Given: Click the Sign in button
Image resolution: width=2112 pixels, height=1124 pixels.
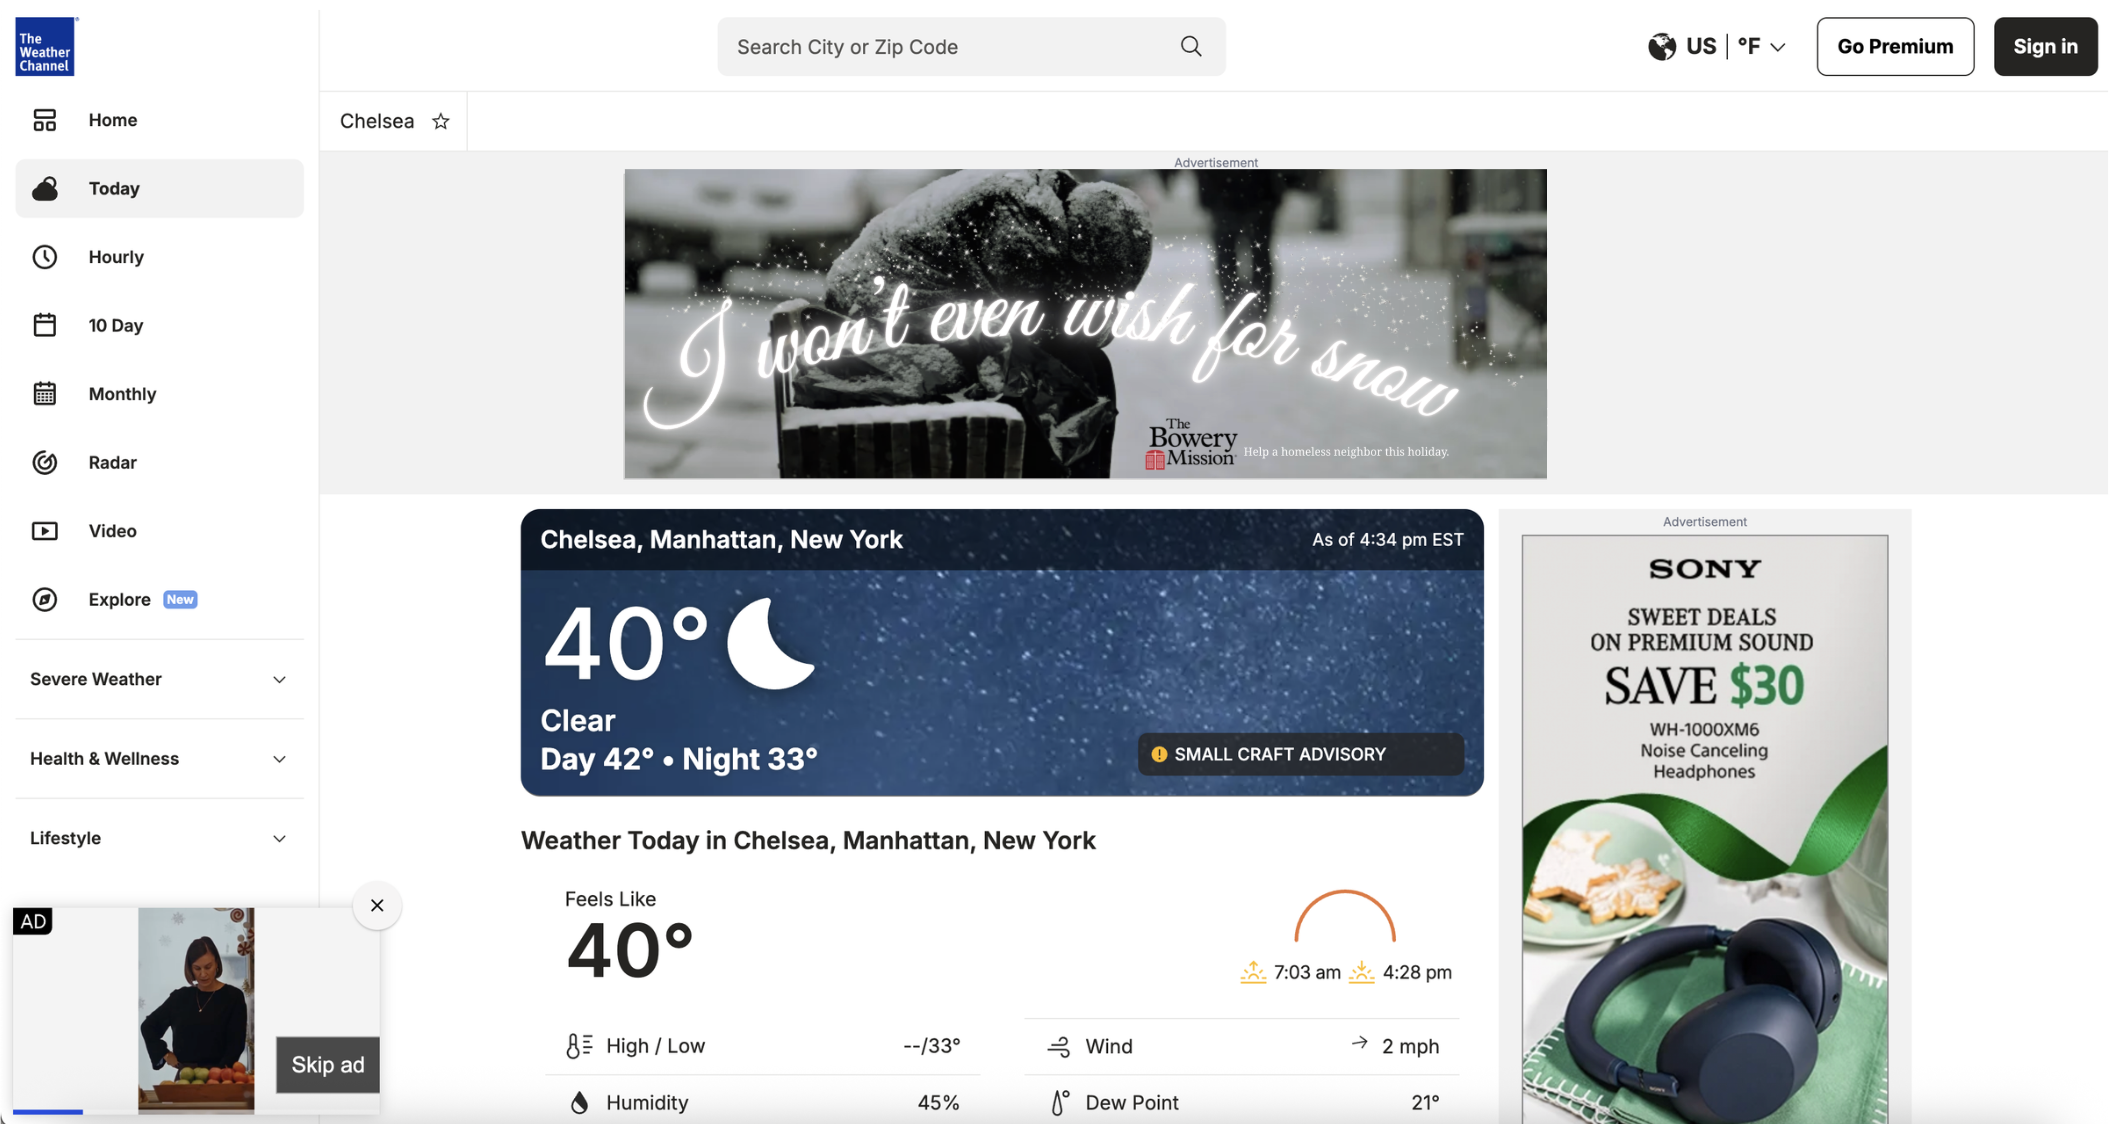Looking at the screenshot, I should pyautogui.click(x=2044, y=46).
